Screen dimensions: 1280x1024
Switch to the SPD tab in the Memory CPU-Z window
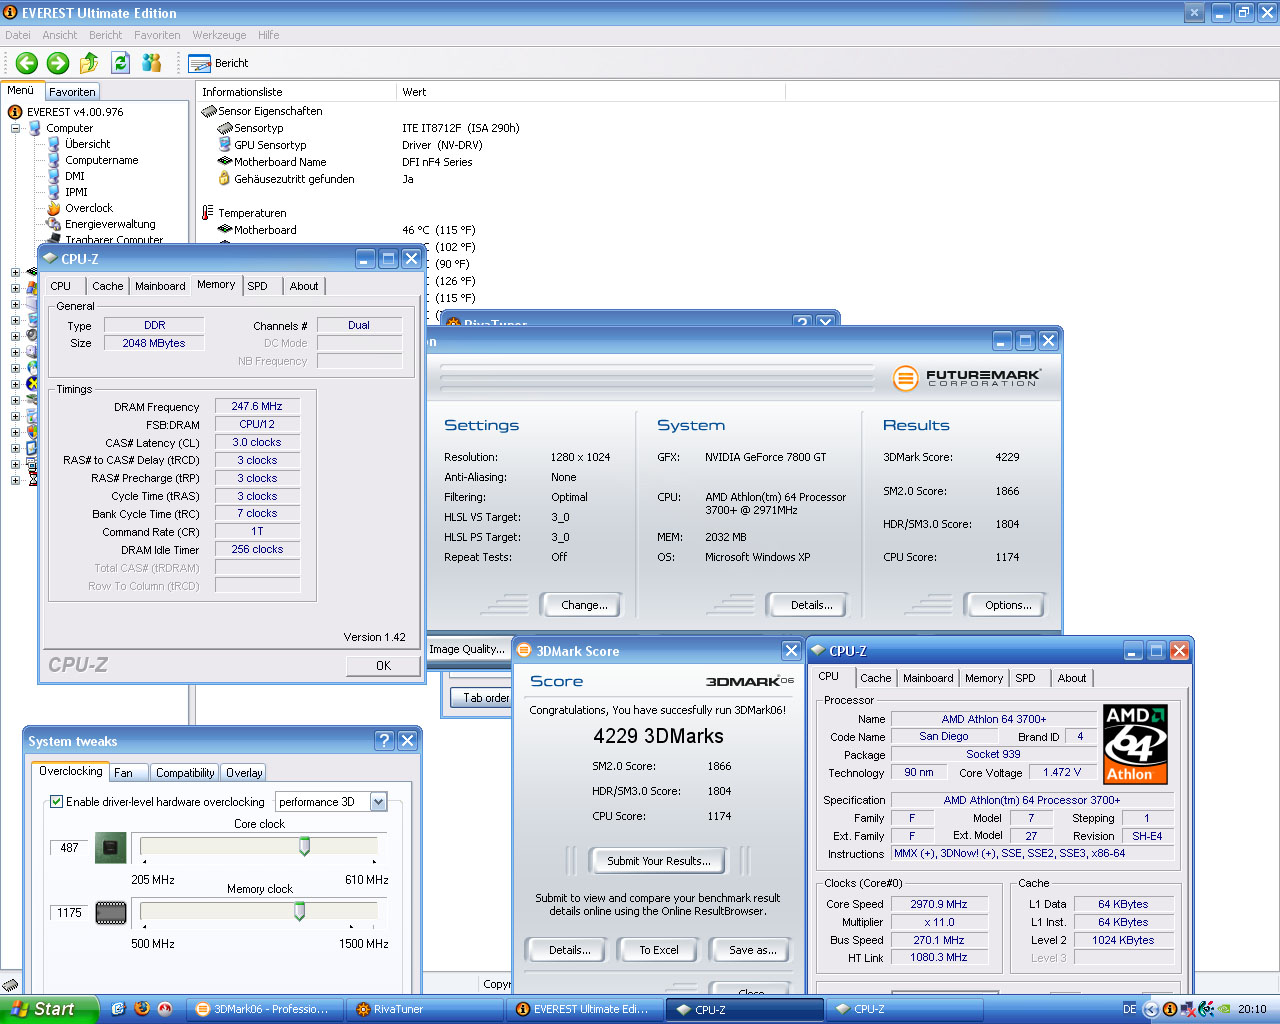point(258,286)
